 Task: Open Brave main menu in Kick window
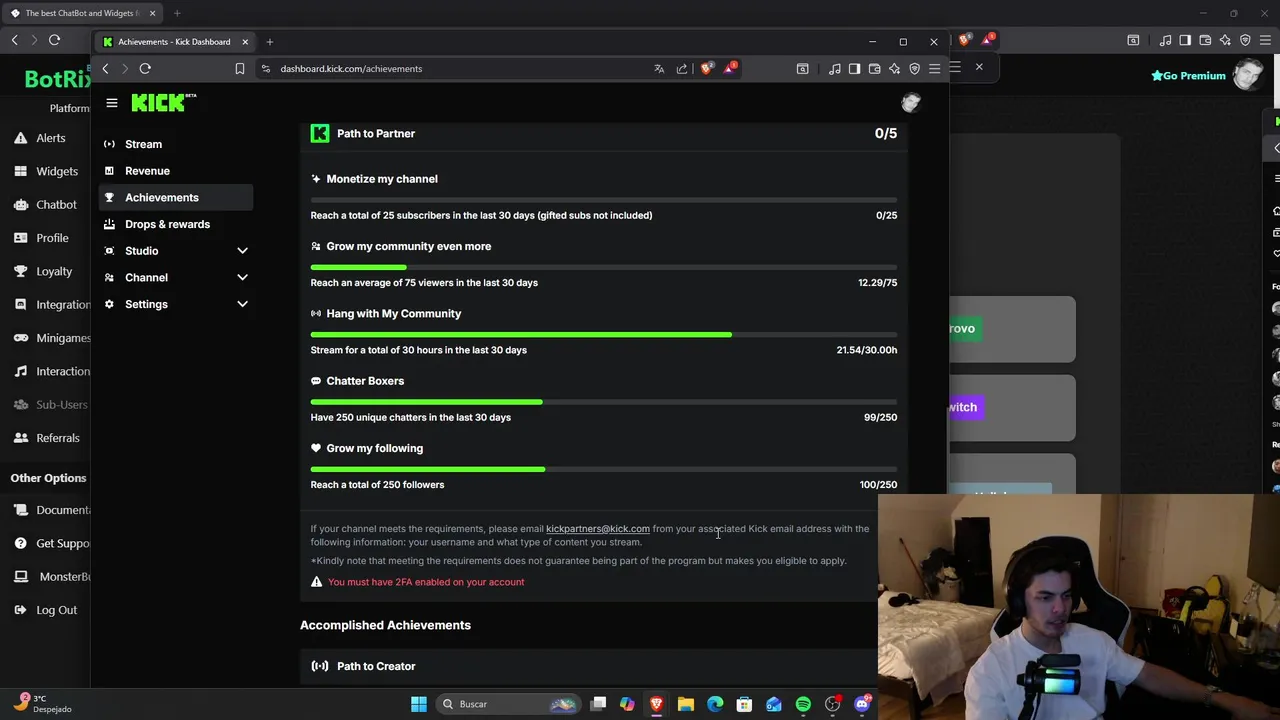pos(934,69)
